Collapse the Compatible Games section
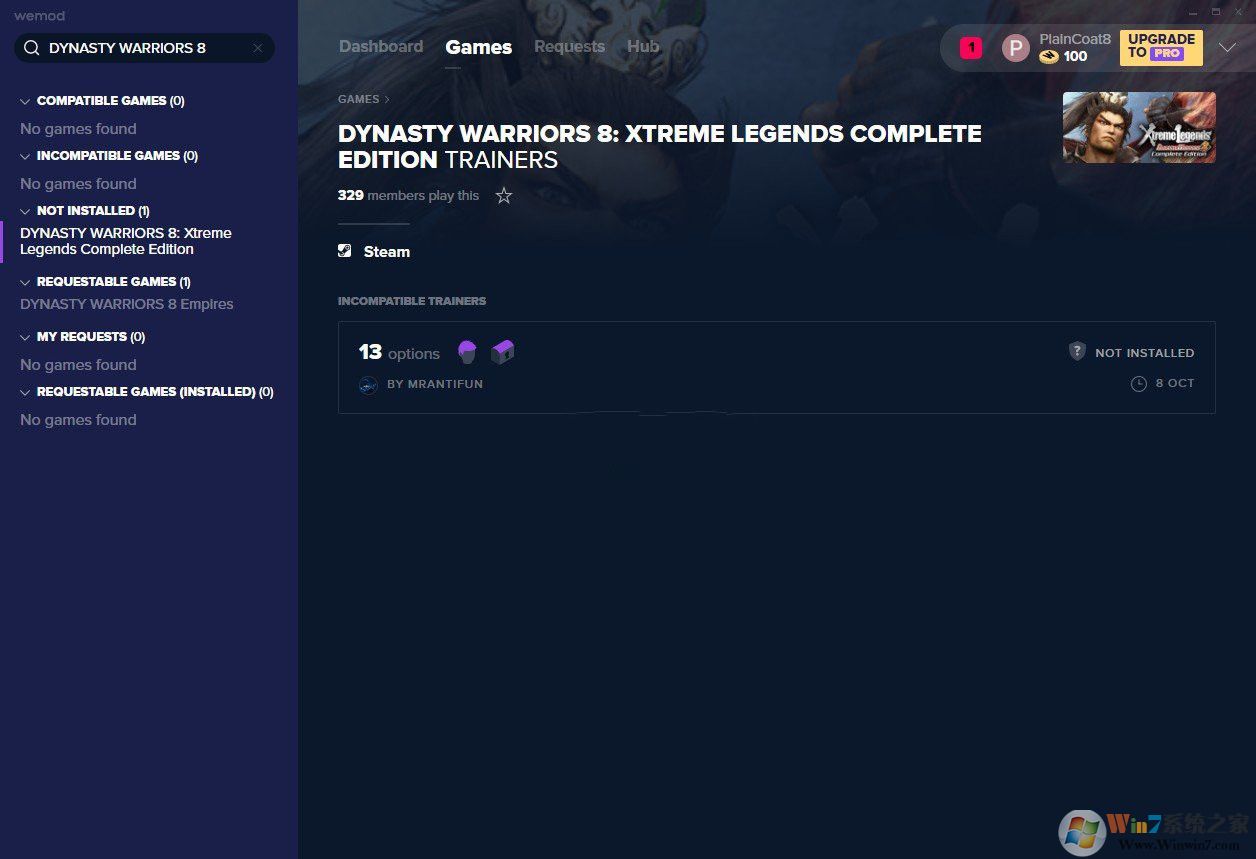1256x859 pixels. (x=25, y=101)
